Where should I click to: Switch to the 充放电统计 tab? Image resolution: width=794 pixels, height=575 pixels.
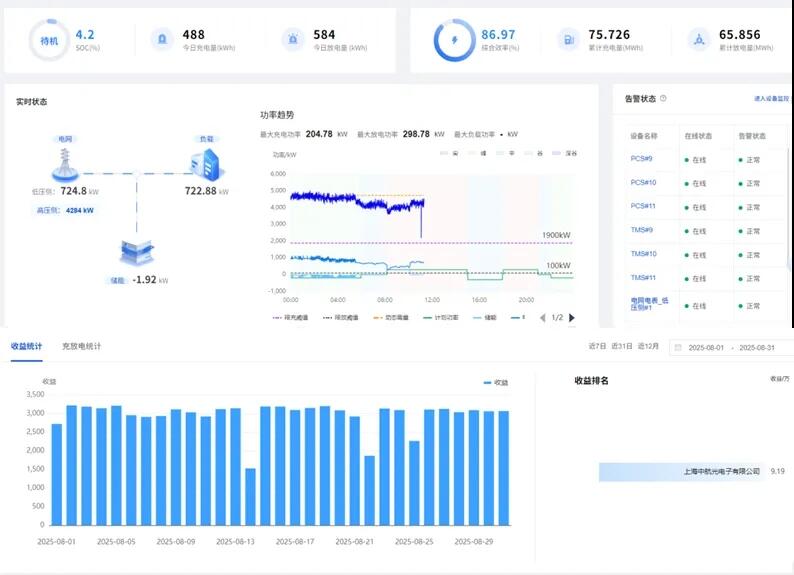tap(81, 346)
